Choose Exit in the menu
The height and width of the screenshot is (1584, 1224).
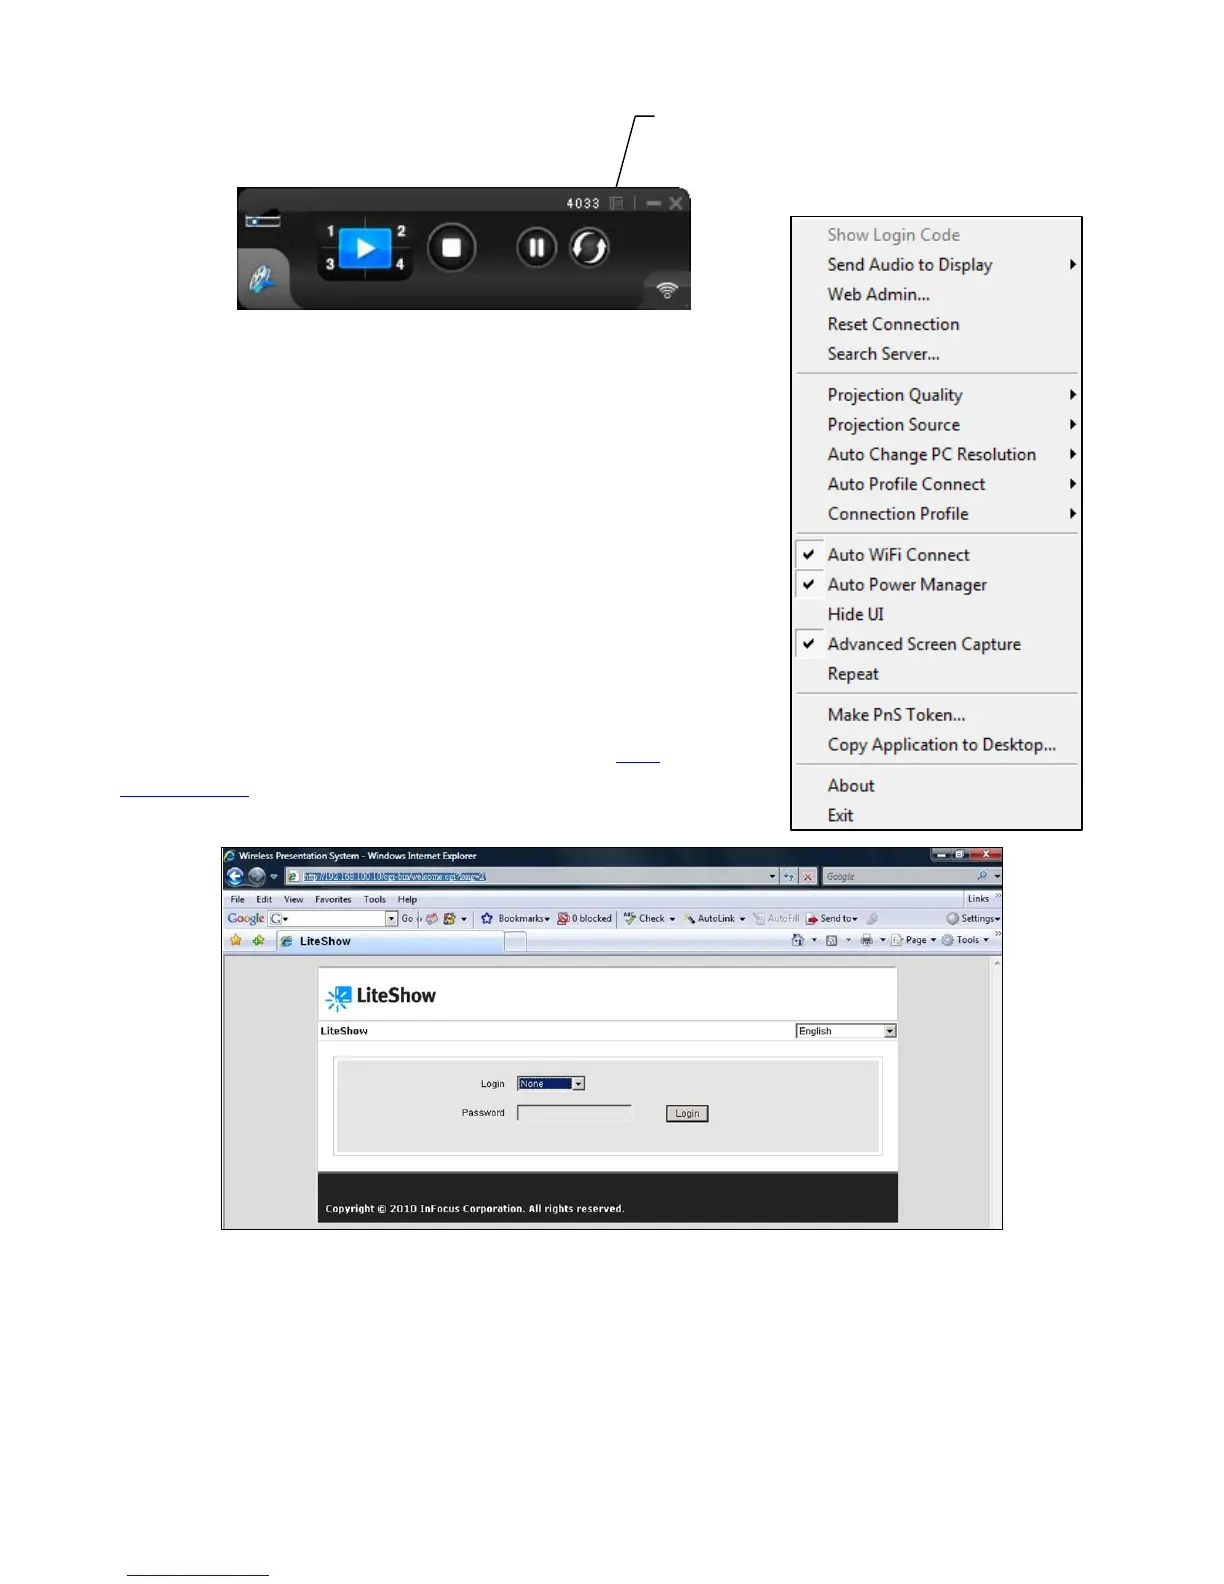(x=840, y=816)
